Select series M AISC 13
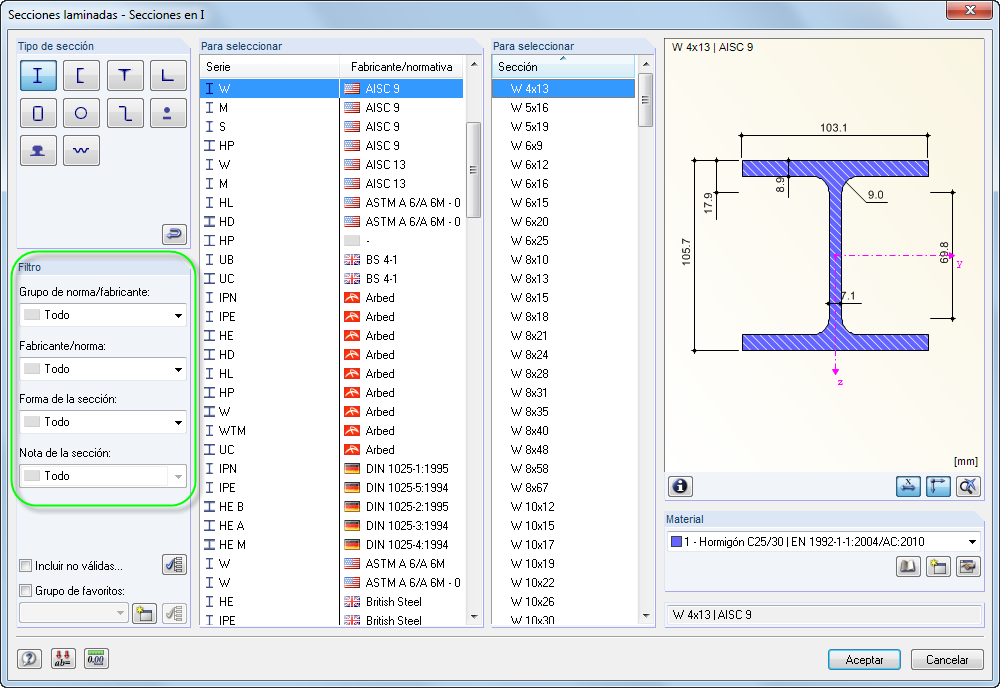Viewport: 1000px width, 688px height. pos(332,184)
